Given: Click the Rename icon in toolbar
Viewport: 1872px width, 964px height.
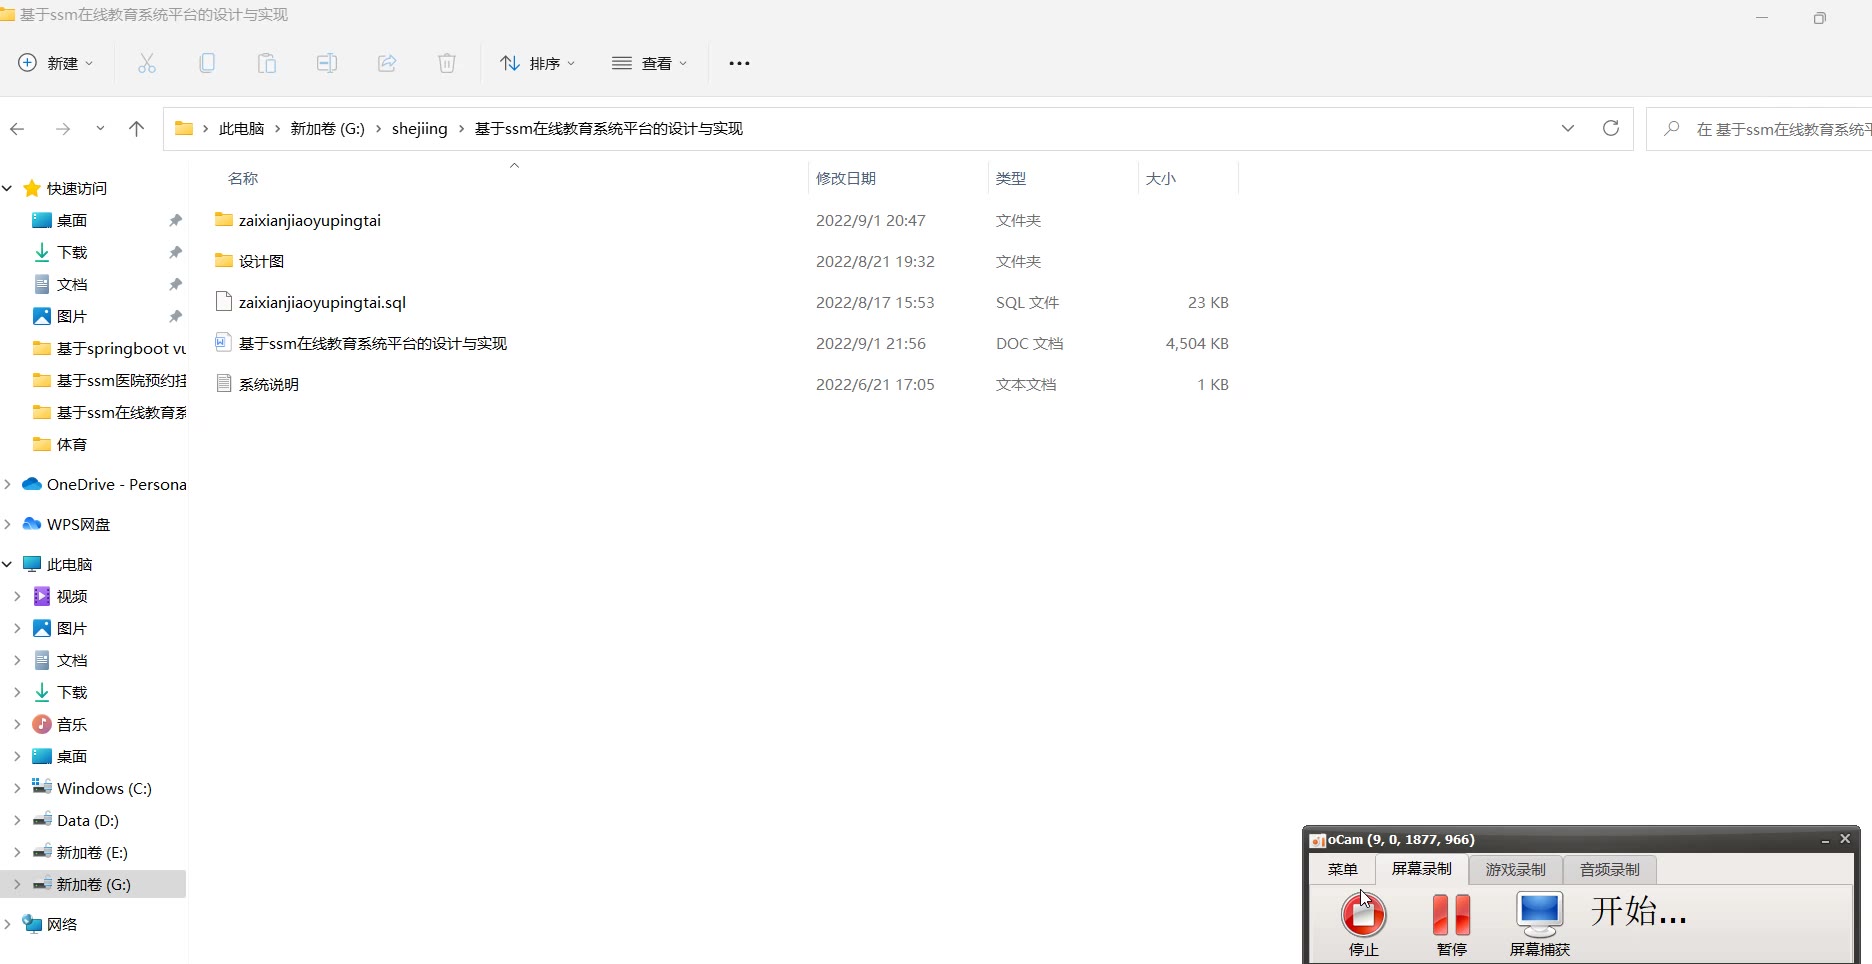Looking at the screenshot, I should (327, 63).
